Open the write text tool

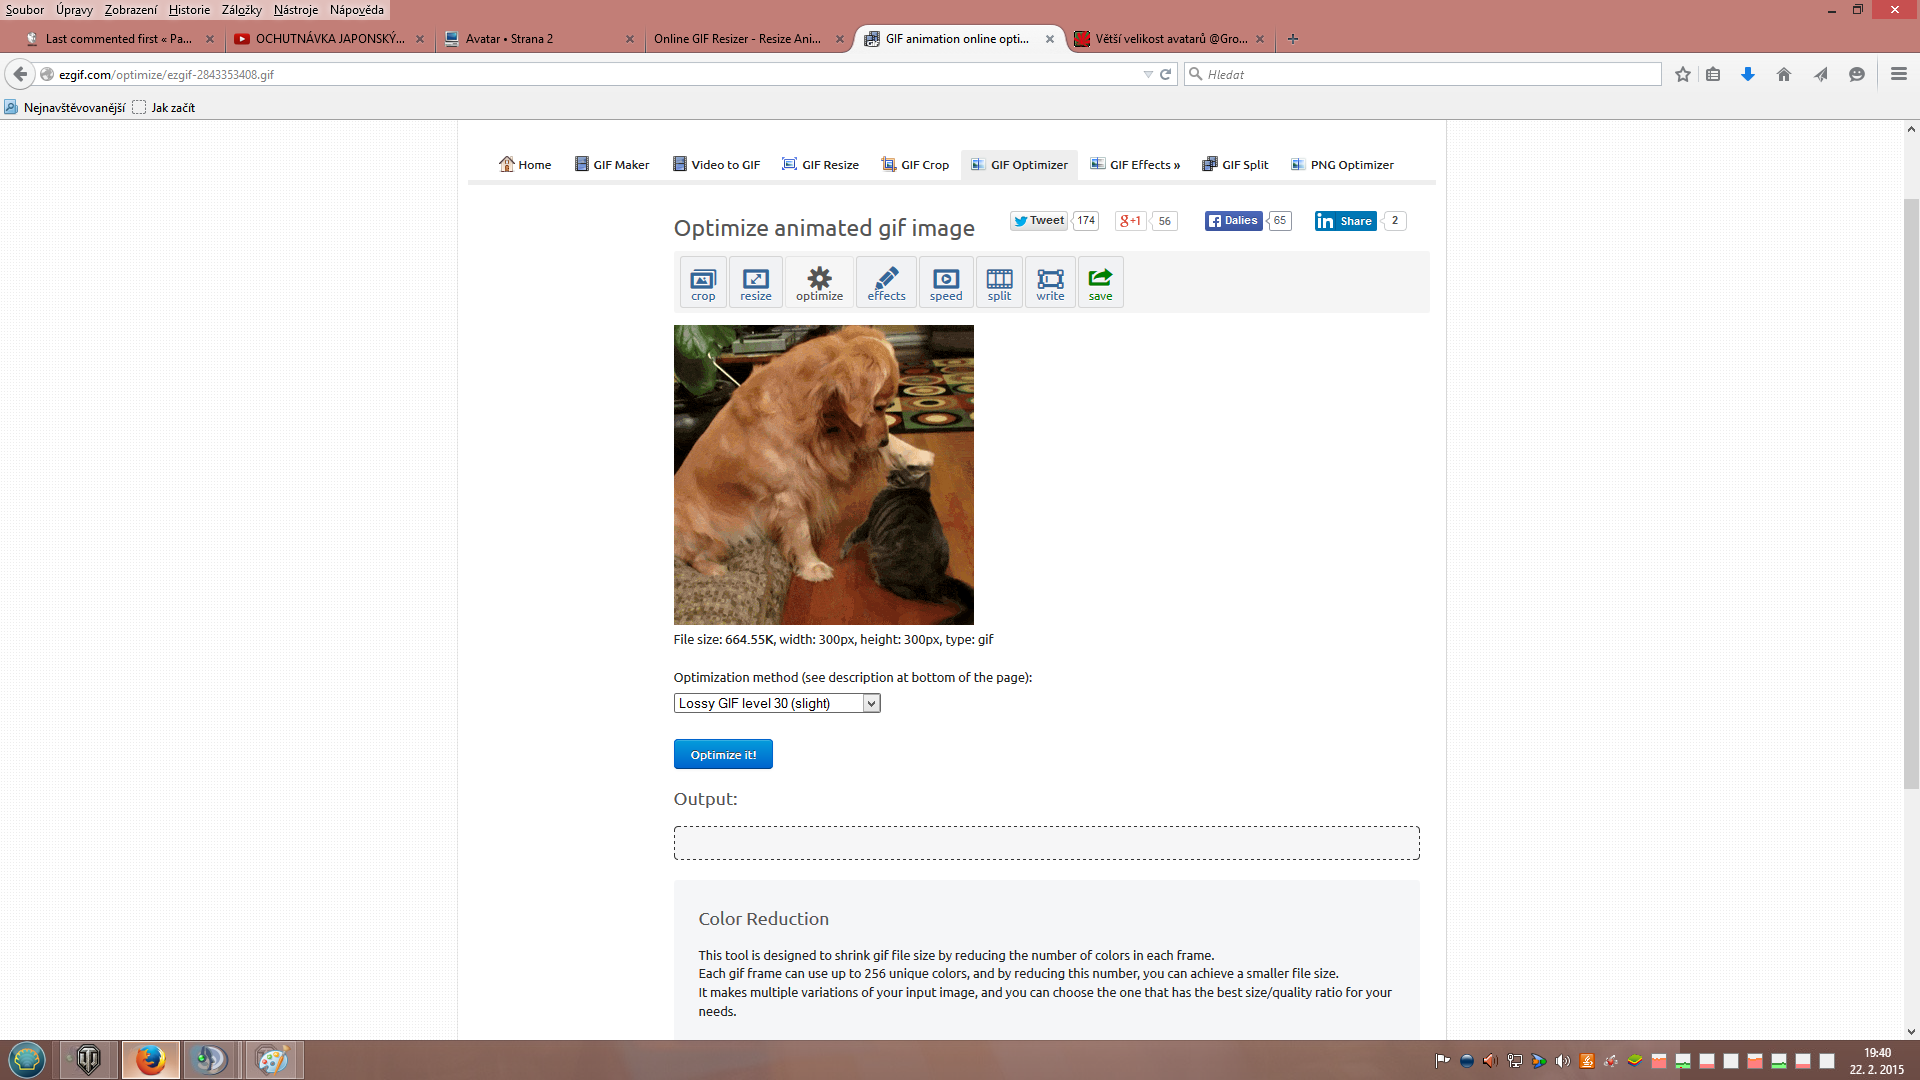tap(1050, 282)
